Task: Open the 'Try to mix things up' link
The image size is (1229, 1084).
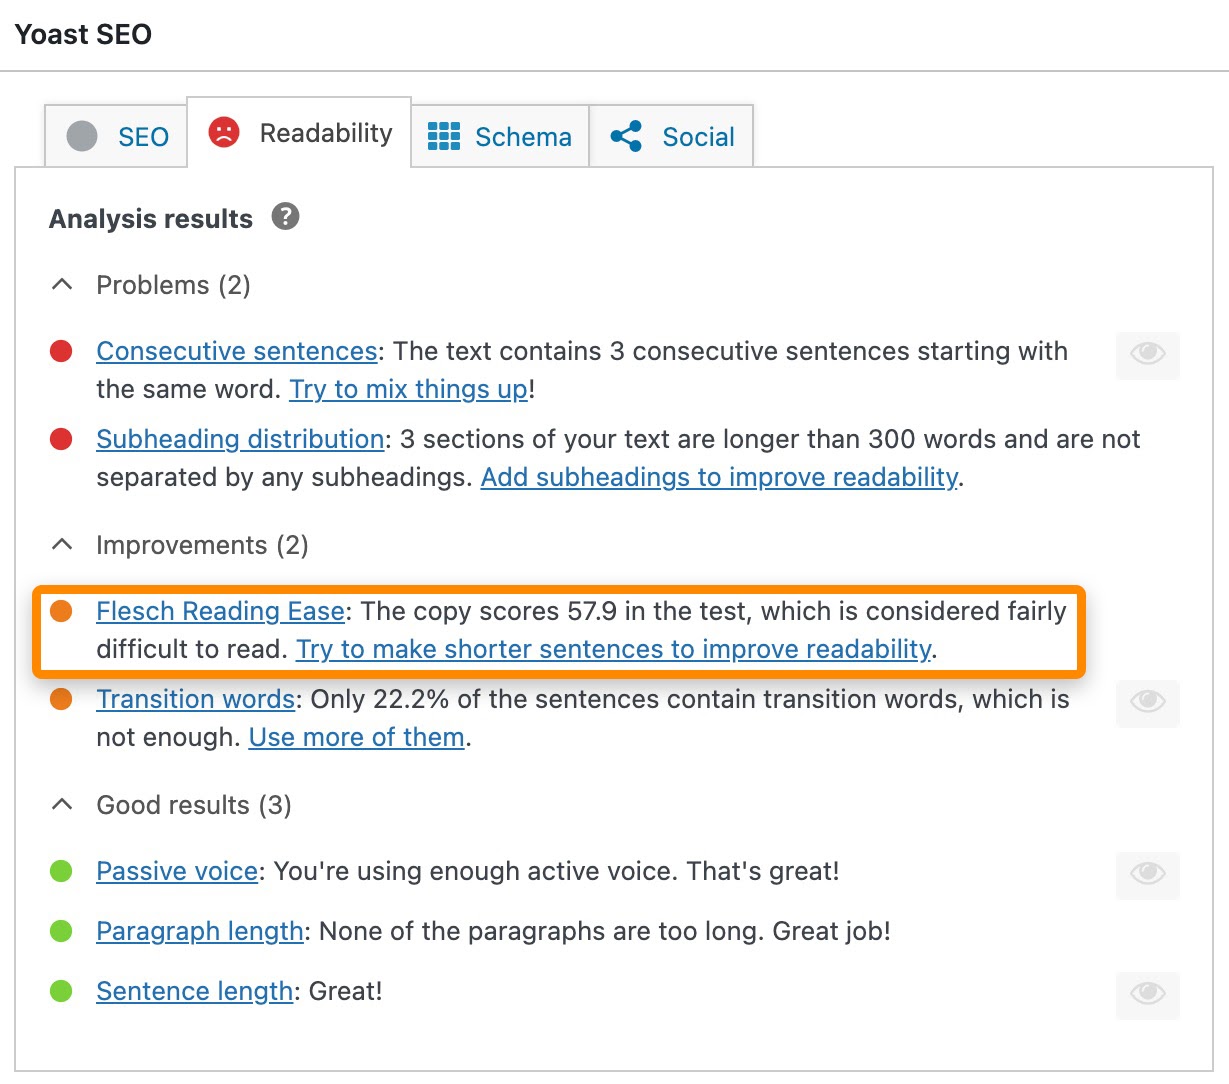Action: pyautogui.click(x=408, y=389)
